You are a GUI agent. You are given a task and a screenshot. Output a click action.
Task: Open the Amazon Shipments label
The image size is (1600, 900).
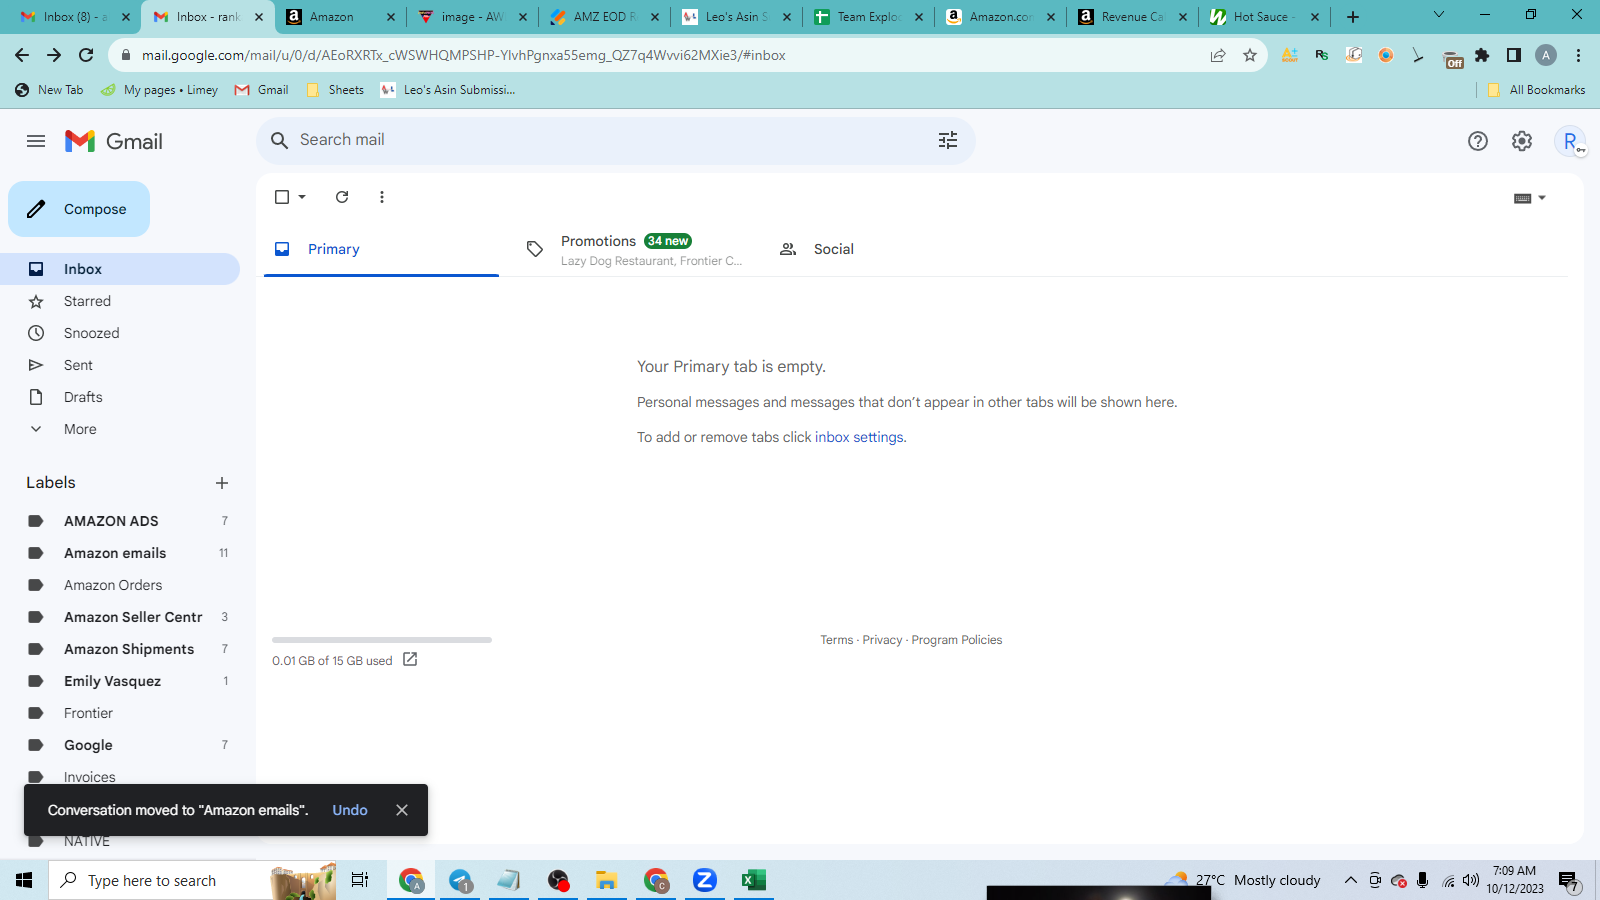click(120, 649)
